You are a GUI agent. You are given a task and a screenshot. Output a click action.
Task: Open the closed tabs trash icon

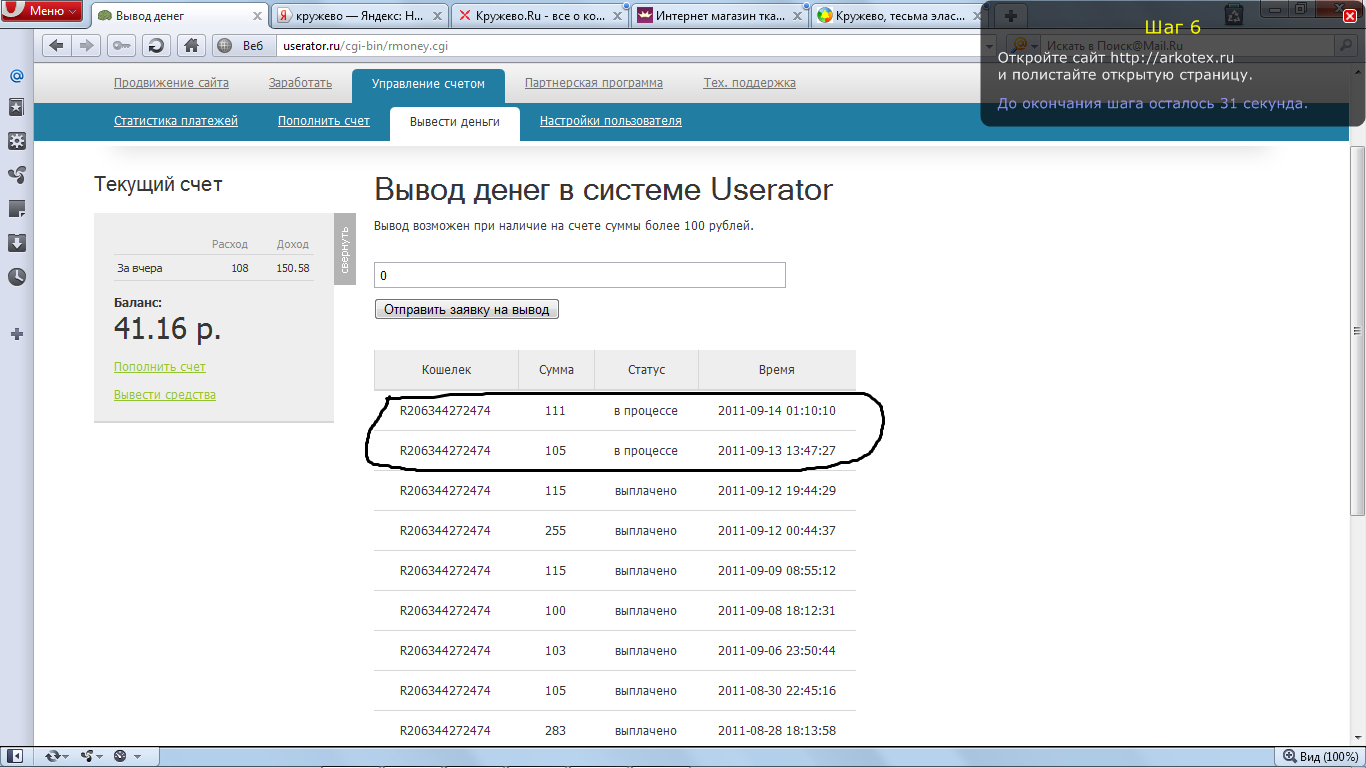(1234, 14)
